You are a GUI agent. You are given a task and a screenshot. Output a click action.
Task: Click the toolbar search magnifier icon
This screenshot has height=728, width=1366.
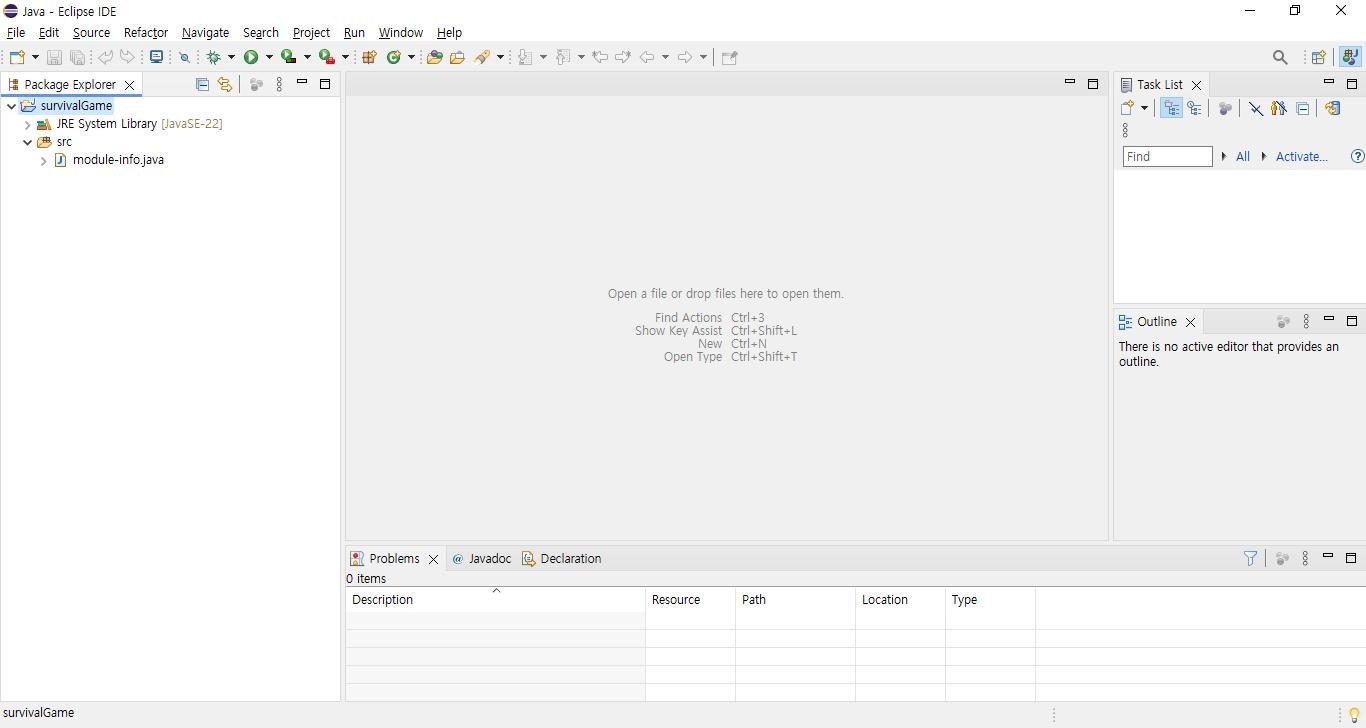pos(1280,58)
